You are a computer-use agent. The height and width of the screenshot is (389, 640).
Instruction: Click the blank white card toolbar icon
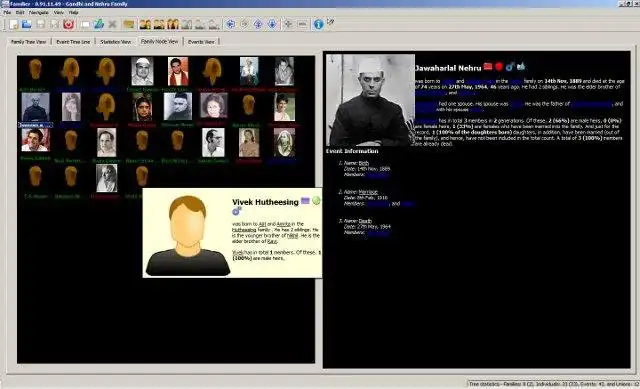(85, 24)
